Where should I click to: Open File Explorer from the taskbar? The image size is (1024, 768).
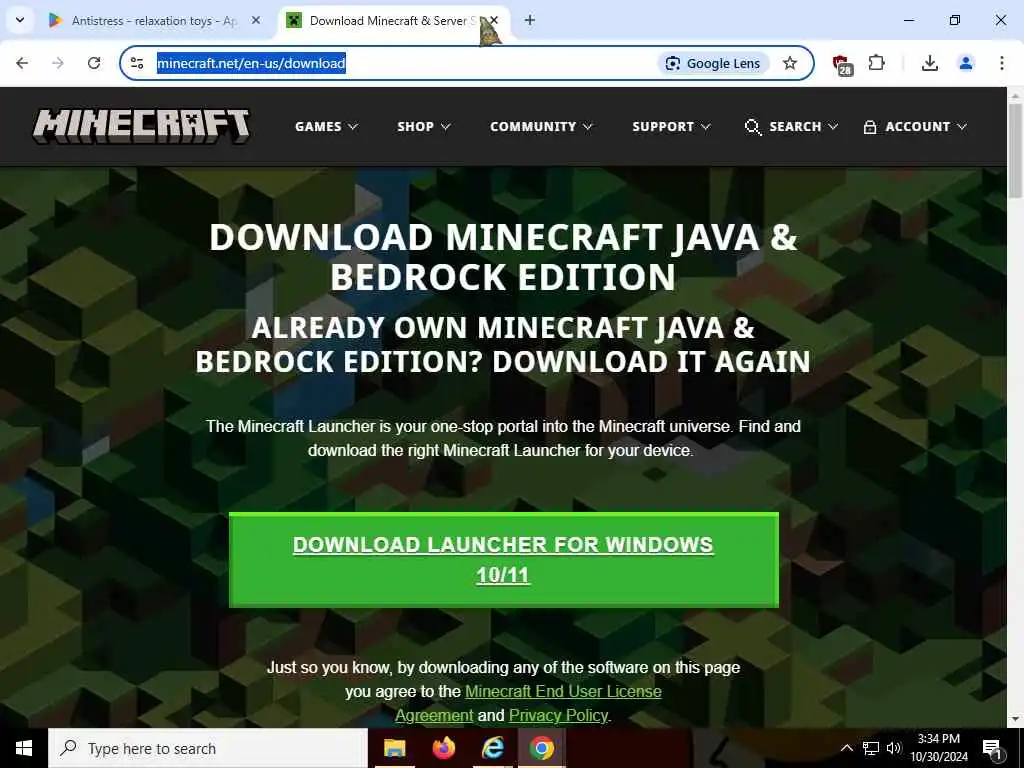click(x=394, y=748)
